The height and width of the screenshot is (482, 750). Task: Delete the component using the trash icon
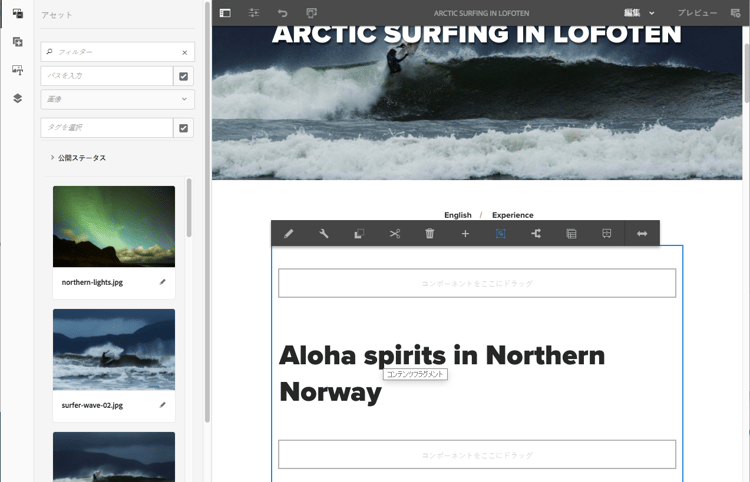coord(430,233)
